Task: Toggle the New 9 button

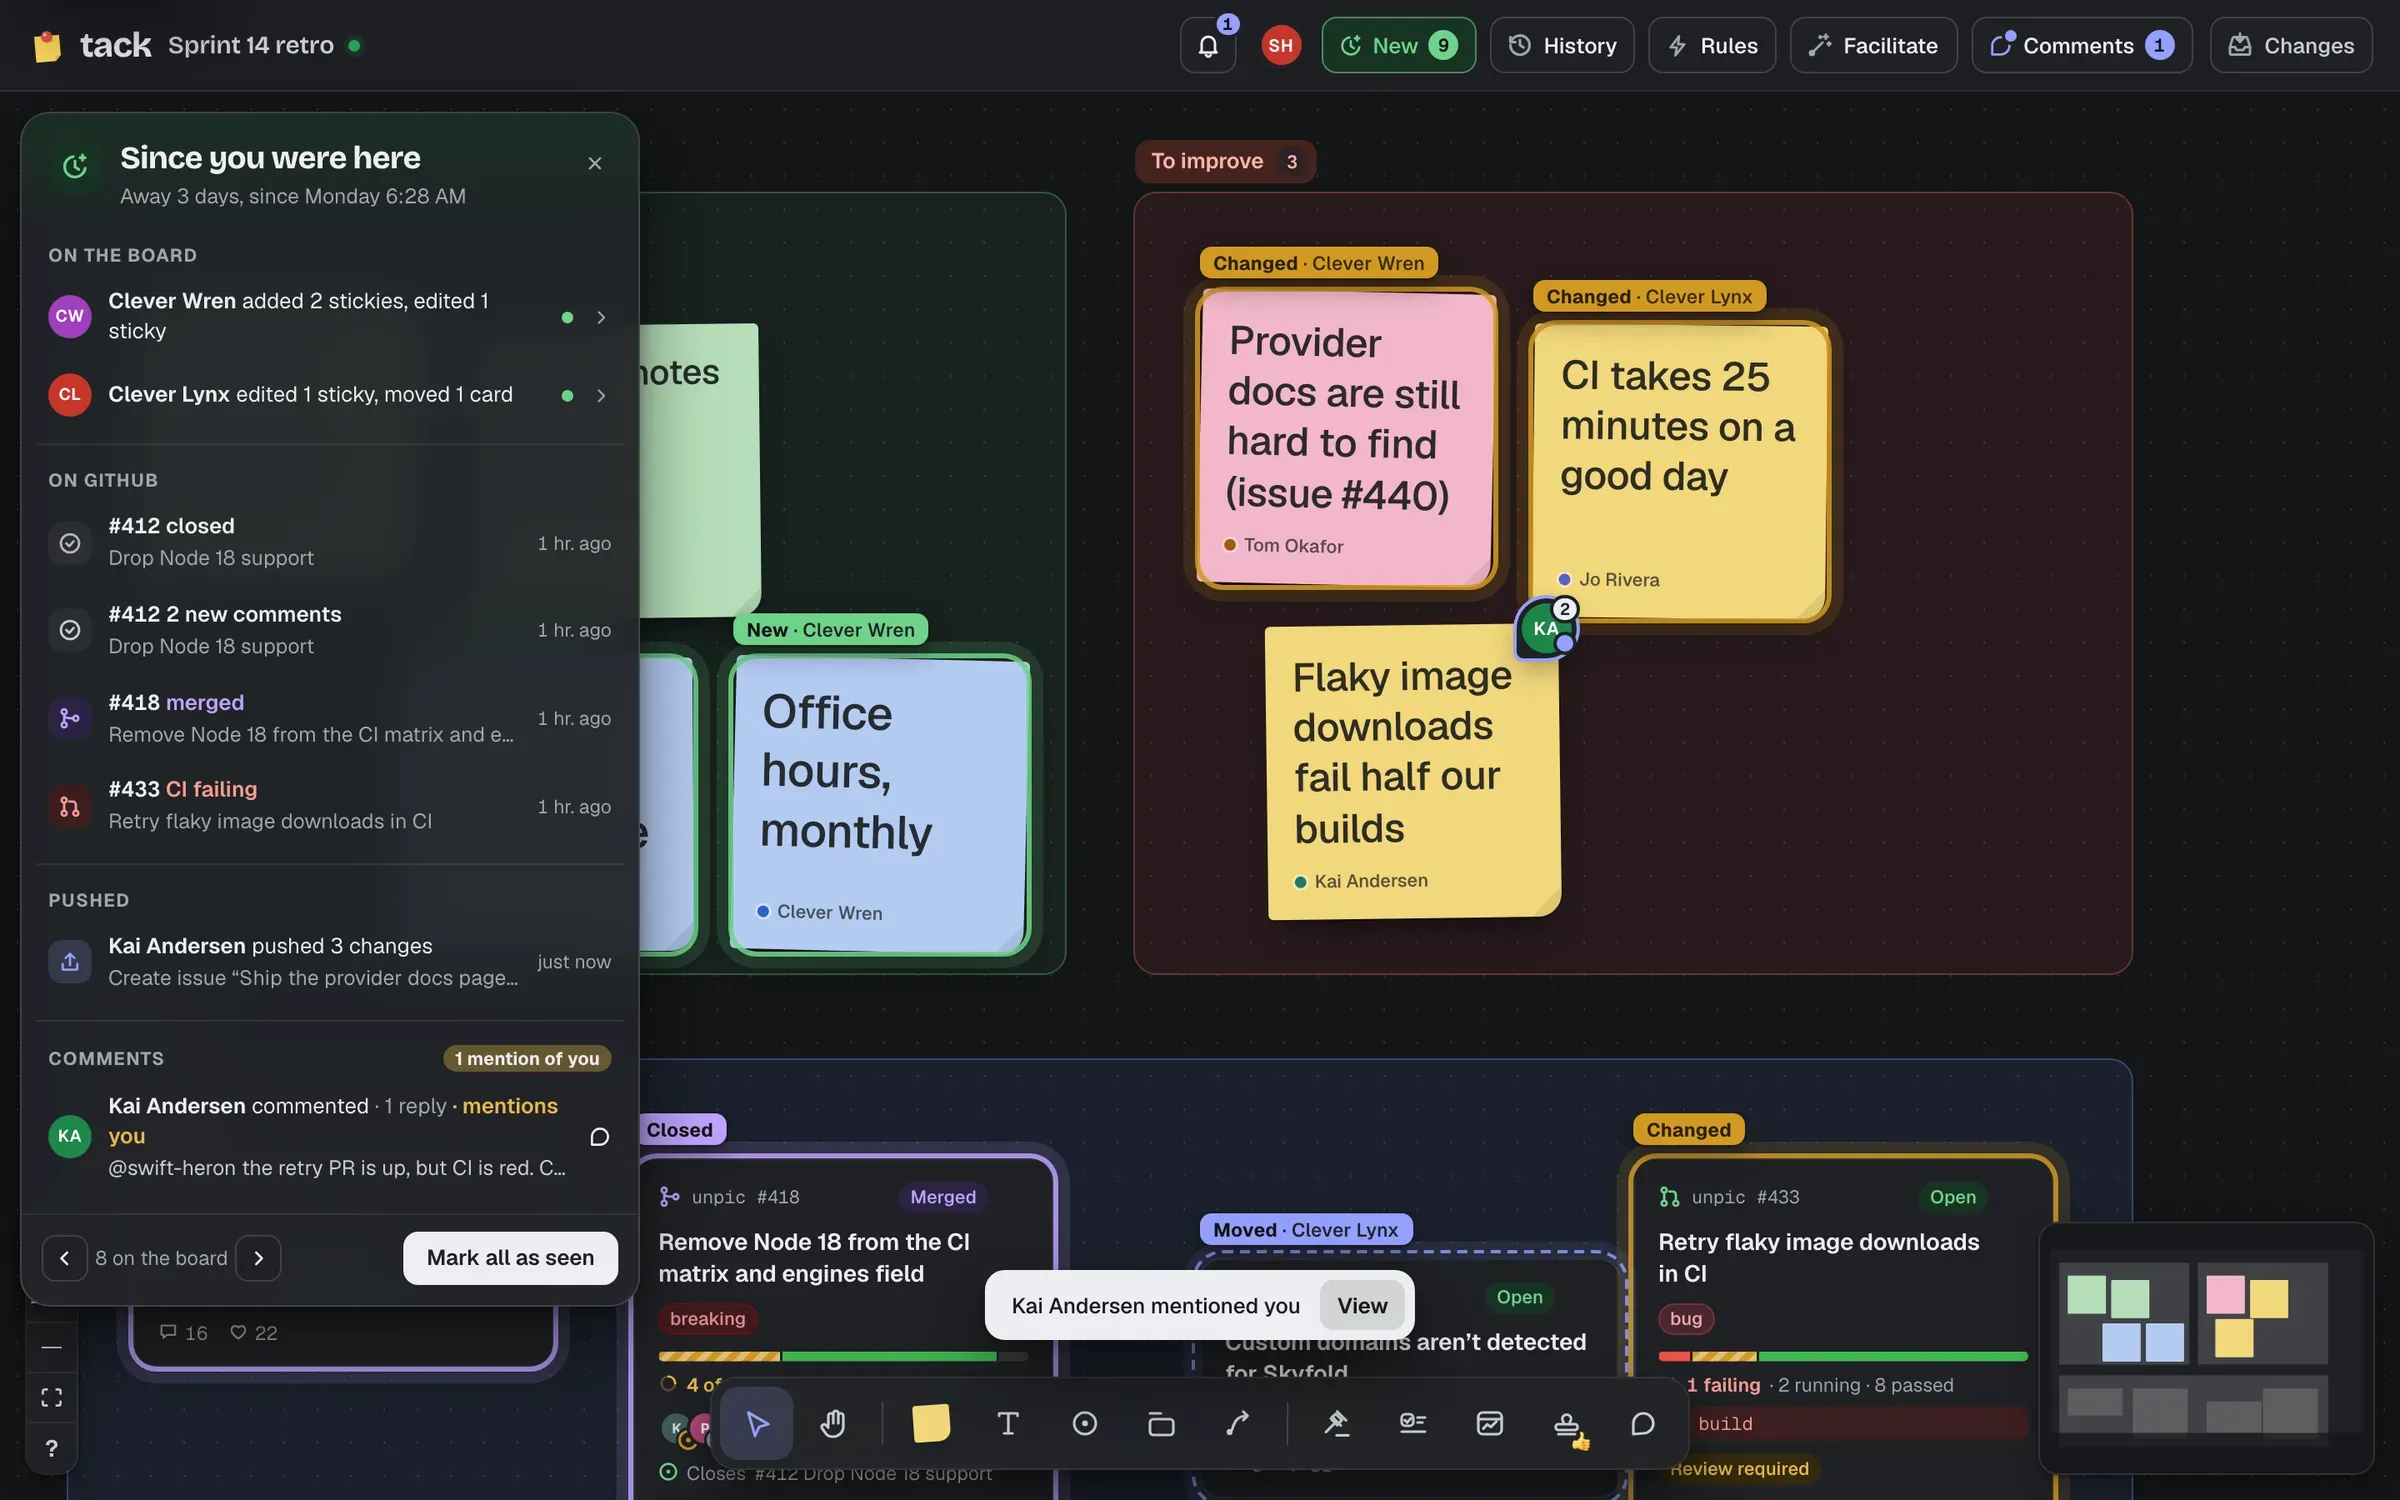Action: pos(1398,45)
